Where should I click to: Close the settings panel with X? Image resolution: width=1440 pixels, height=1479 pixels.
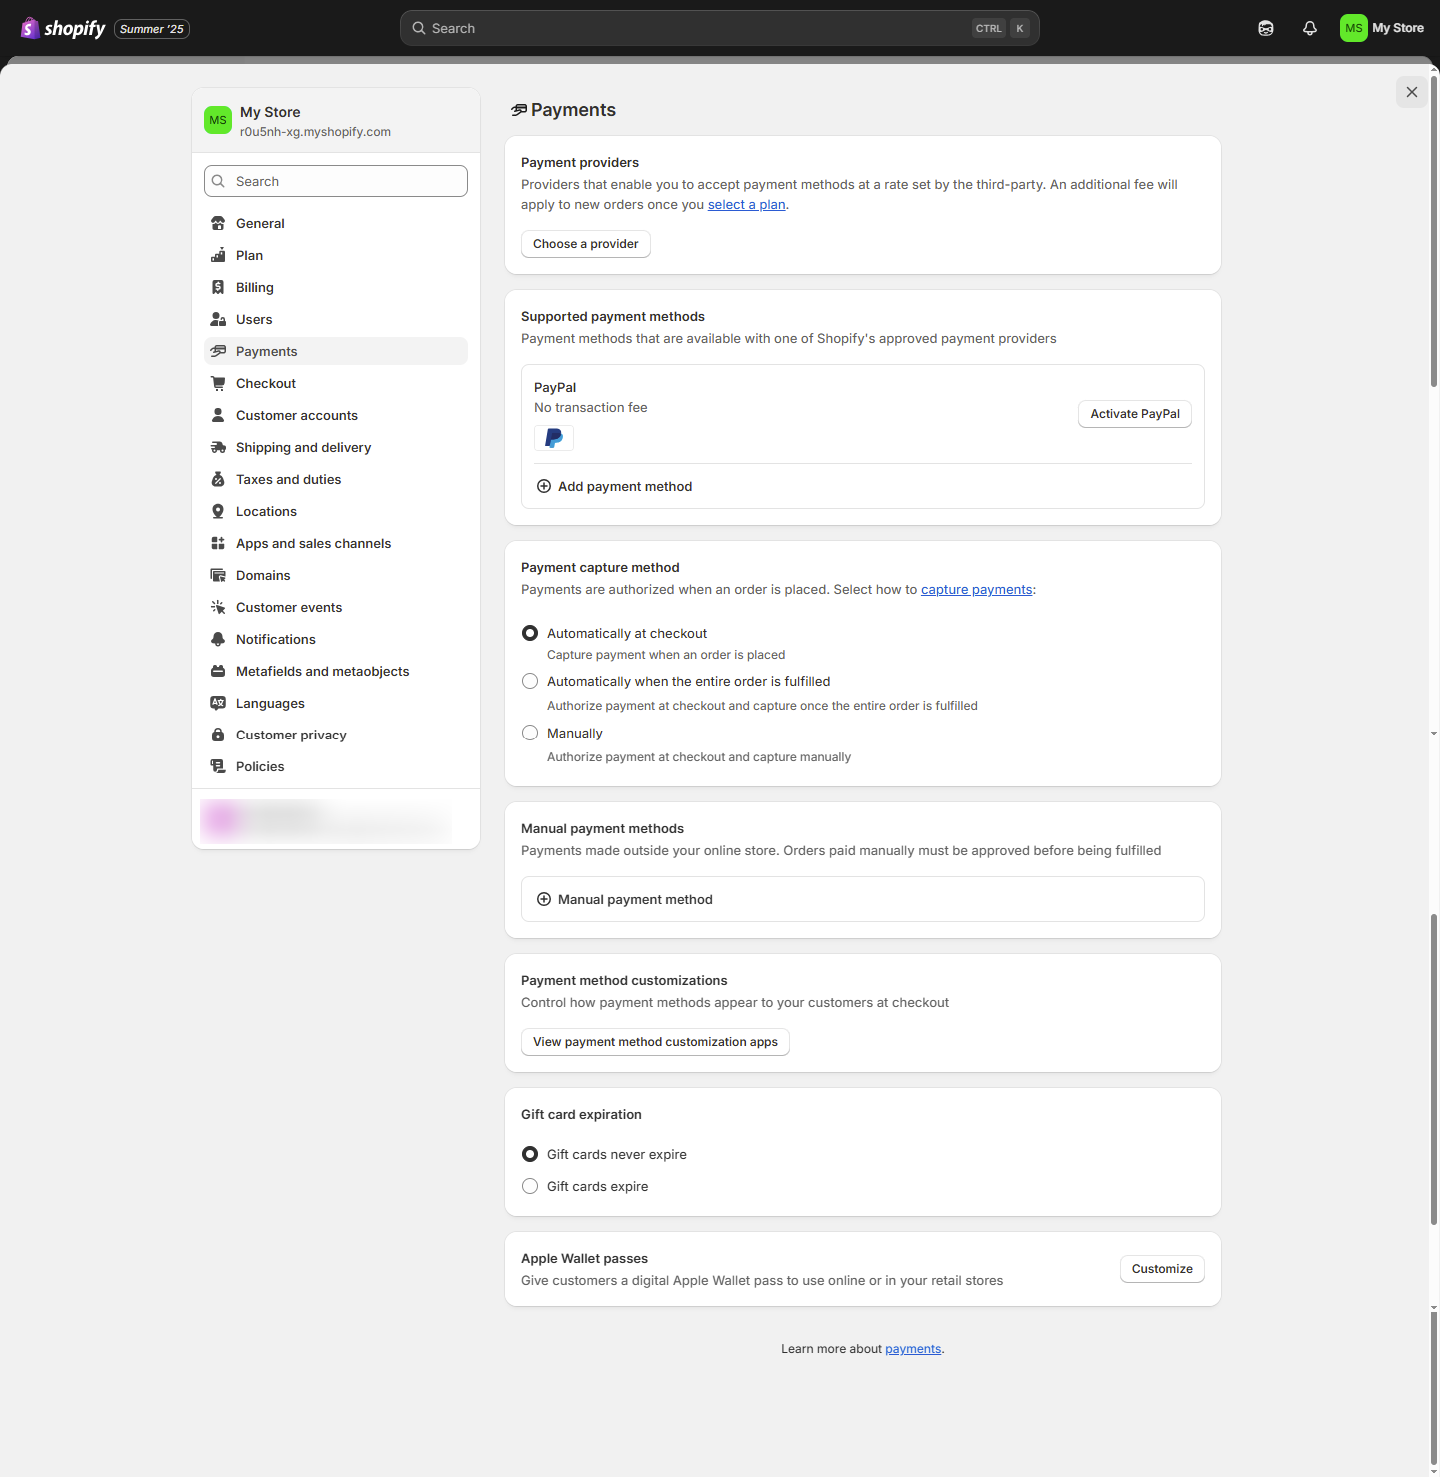pos(1412,92)
